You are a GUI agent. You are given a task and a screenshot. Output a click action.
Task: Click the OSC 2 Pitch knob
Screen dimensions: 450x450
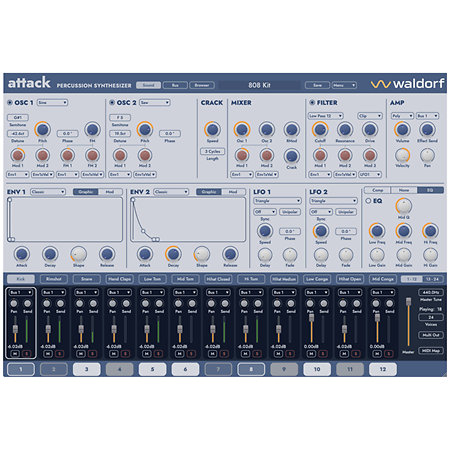tap(145, 129)
